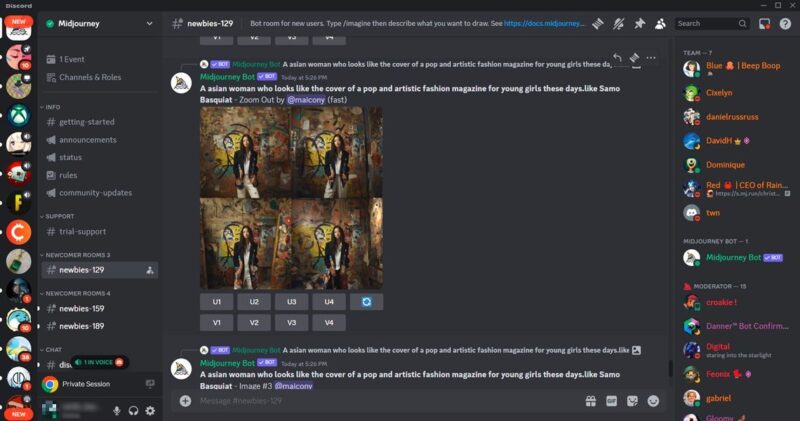Collapse the CHAT category
800x421 pixels.
point(51,350)
